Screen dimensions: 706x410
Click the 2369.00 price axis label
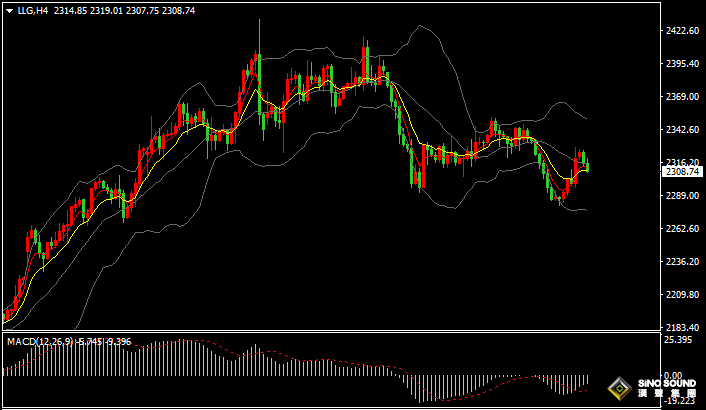(681, 97)
